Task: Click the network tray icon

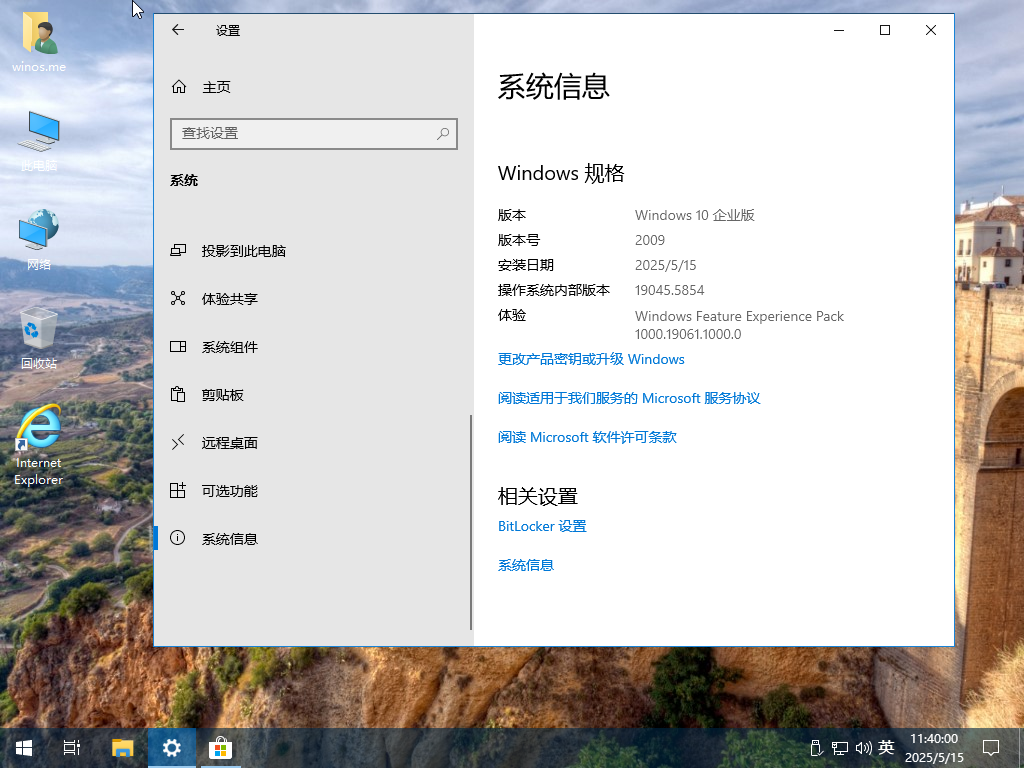Action: 840,748
